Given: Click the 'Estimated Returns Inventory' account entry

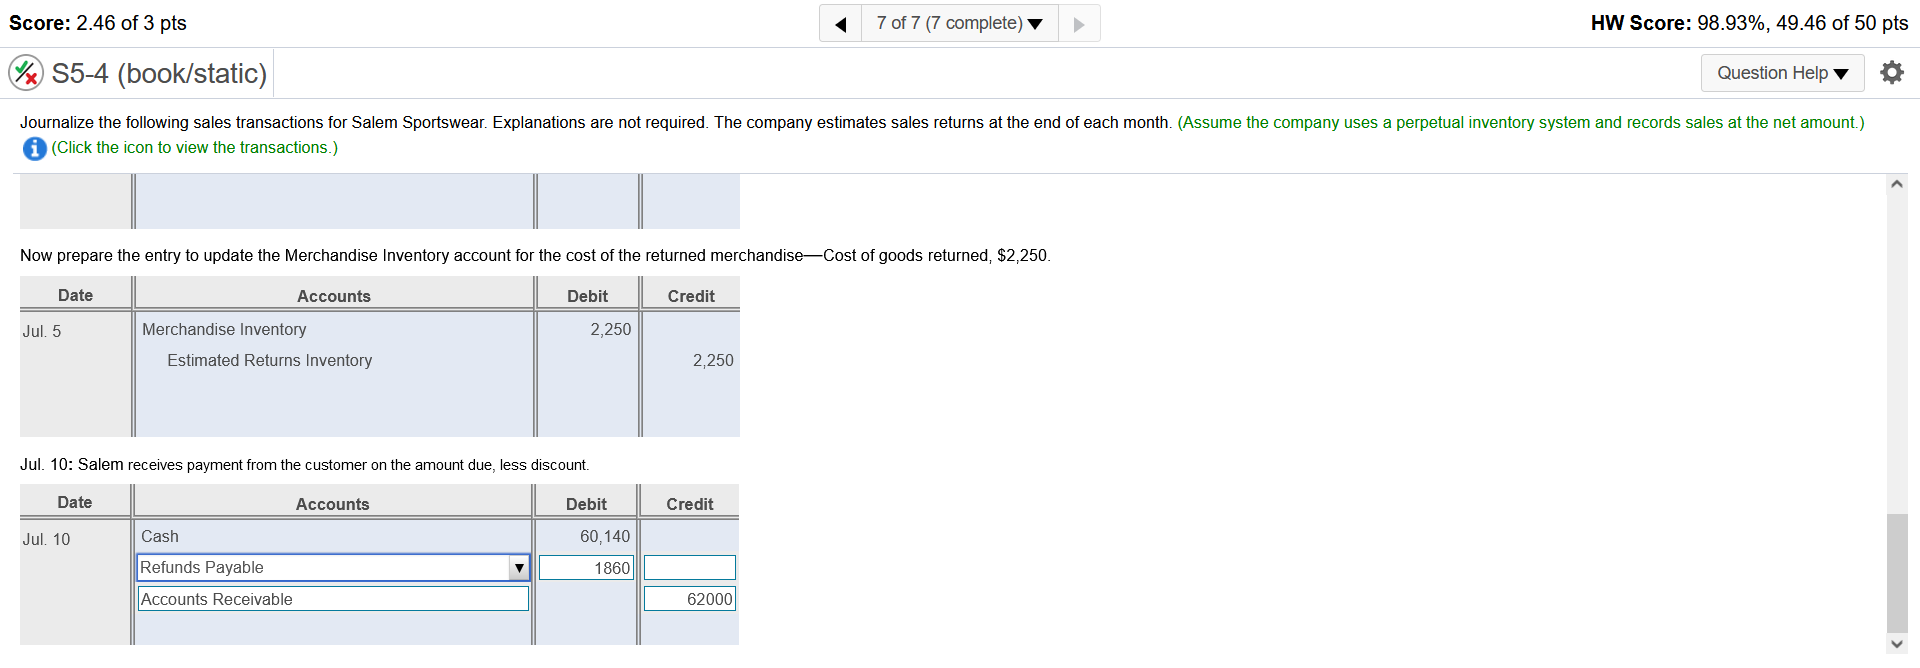Looking at the screenshot, I should [x=269, y=360].
